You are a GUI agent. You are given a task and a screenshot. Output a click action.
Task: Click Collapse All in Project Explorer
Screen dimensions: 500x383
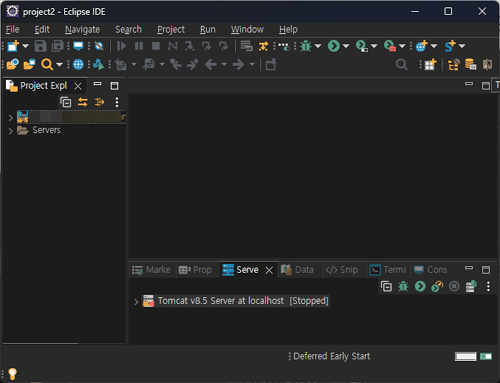pos(66,102)
